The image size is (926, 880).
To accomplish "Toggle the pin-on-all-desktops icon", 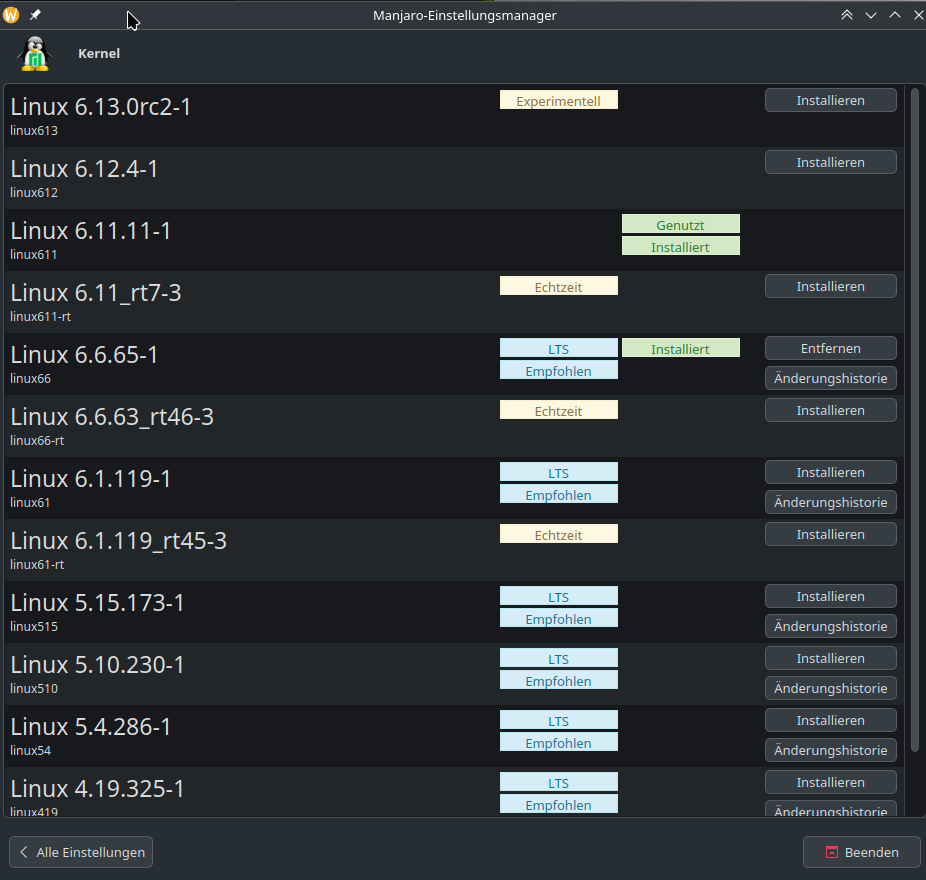I will coord(35,15).
